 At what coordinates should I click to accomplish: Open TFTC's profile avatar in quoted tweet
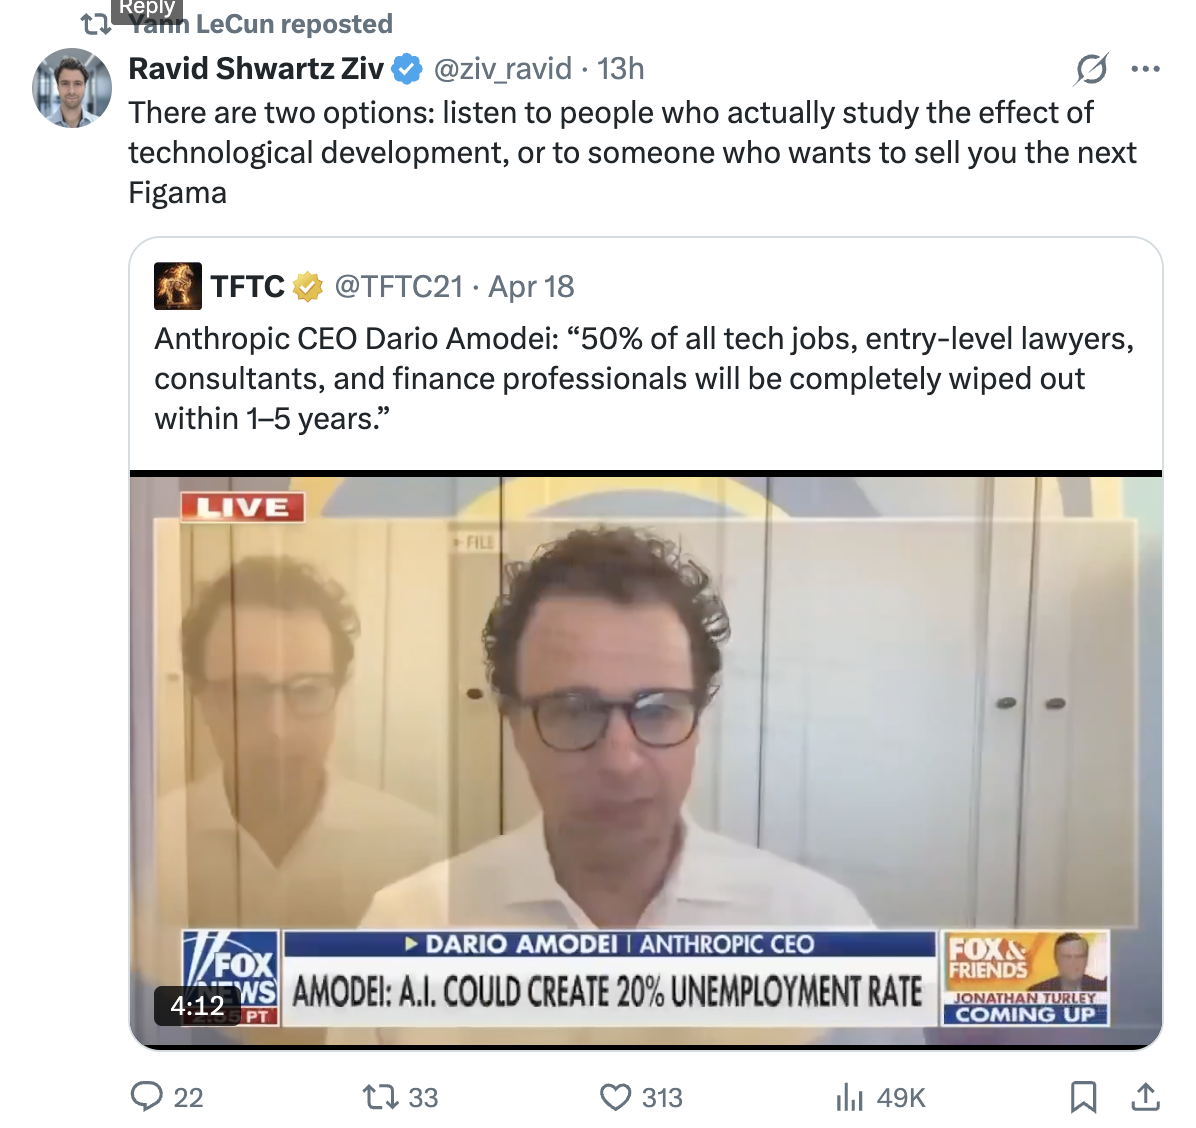click(x=178, y=286)
